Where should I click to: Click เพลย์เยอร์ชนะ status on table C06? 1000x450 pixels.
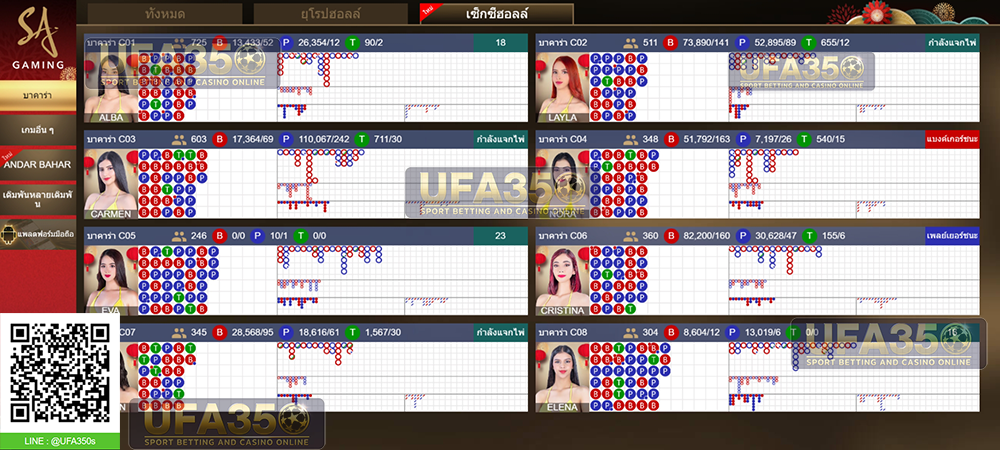click(x=953, y=236)
